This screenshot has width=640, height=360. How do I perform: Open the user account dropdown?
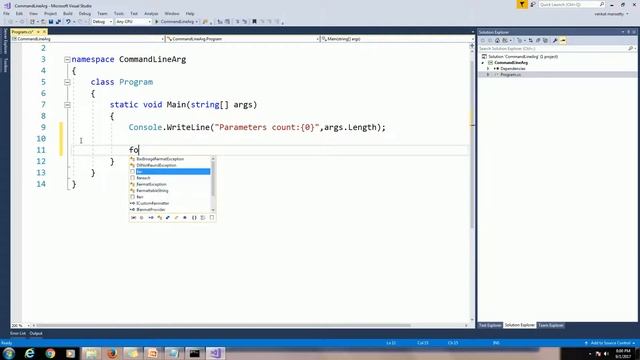tap(611, 14)
